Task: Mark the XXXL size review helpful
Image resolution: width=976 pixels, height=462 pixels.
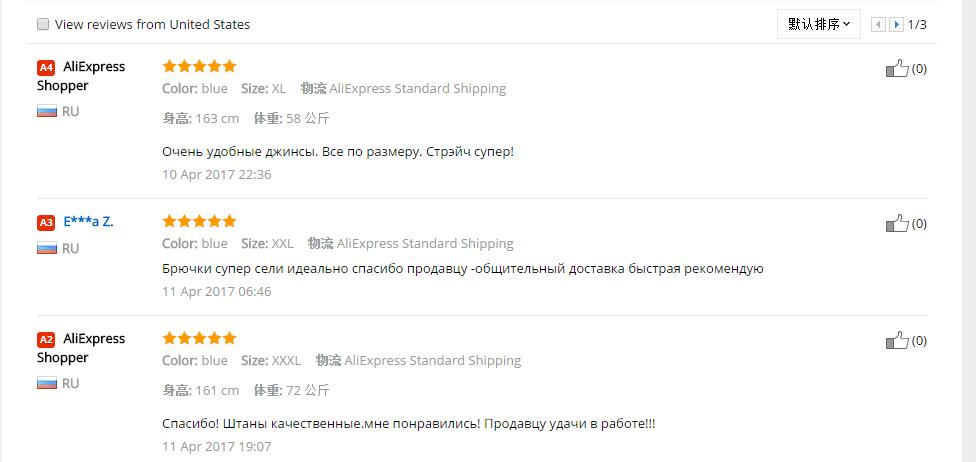Action: (x=897, y=341)
